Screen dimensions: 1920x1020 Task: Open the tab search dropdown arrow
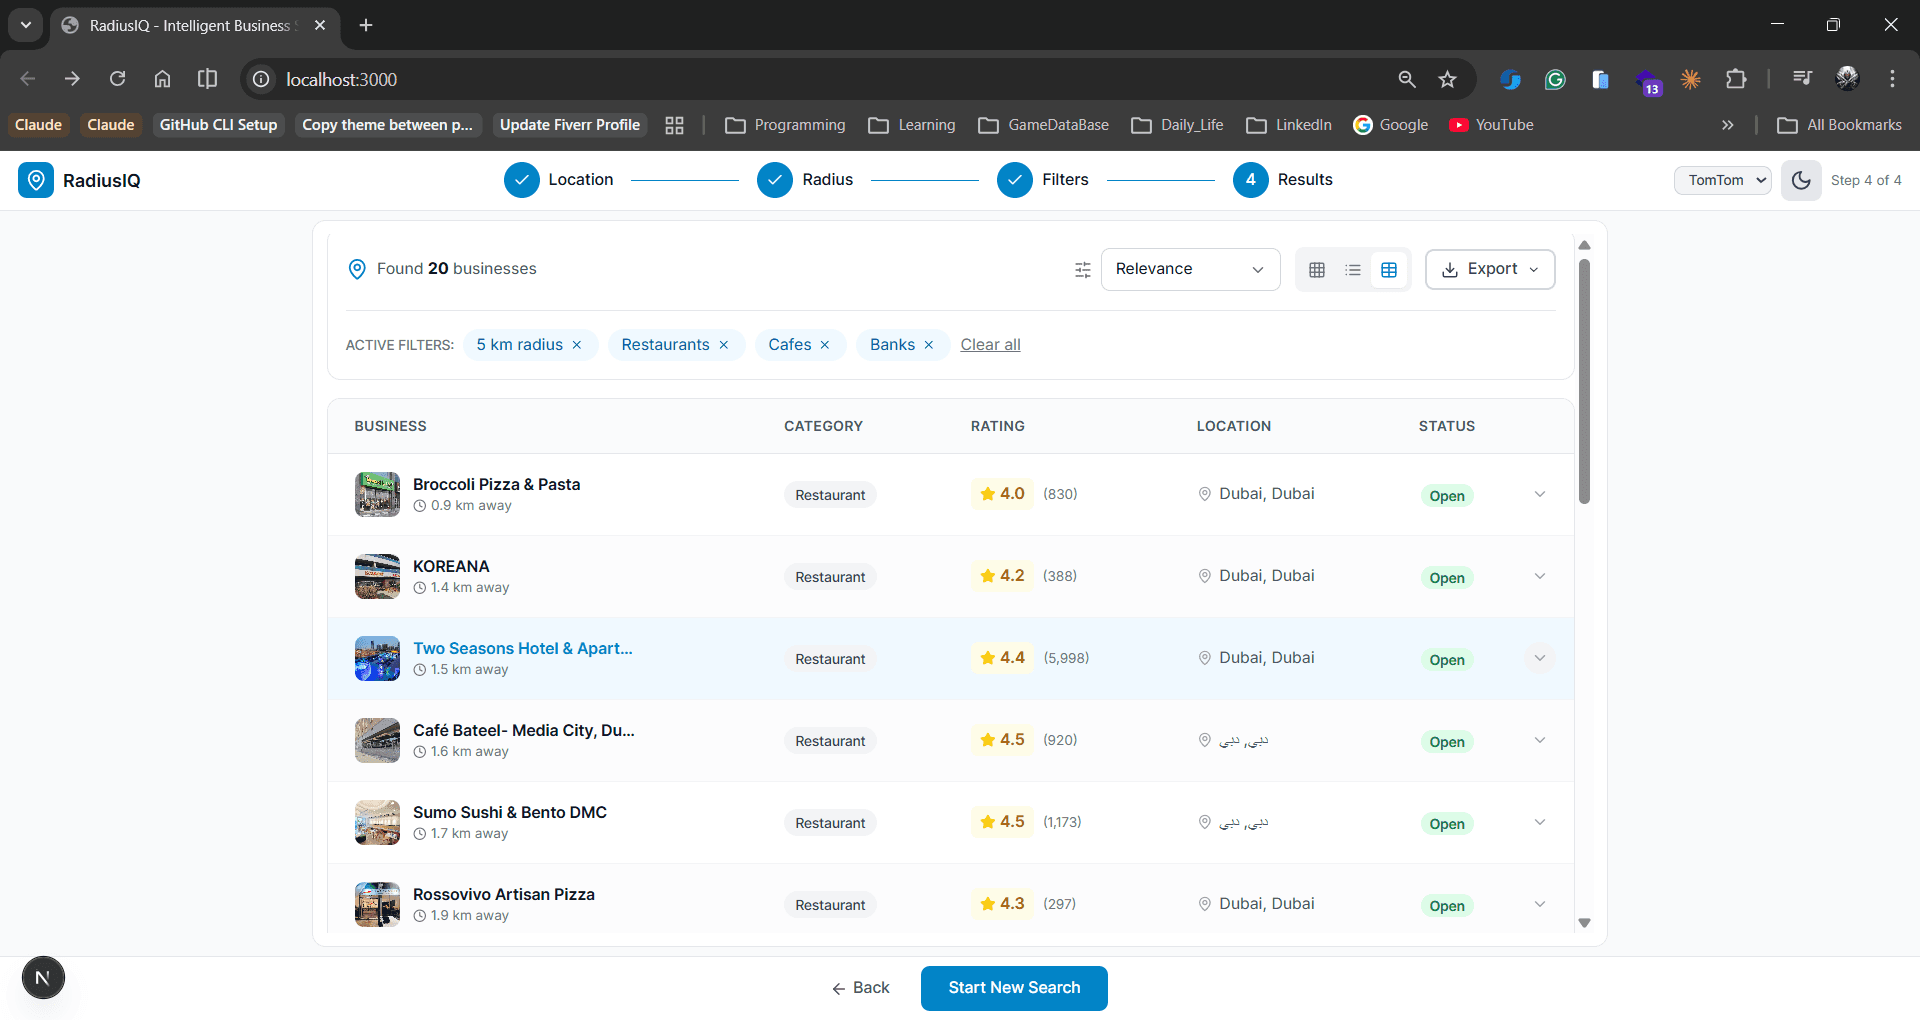[x=26, y=25]
